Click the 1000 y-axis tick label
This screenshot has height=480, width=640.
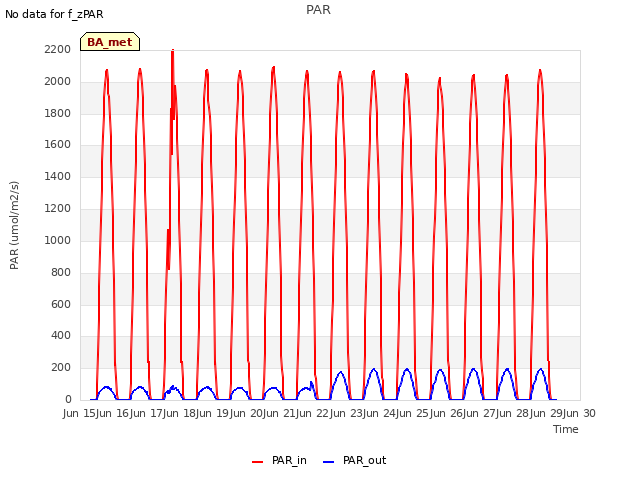click(58, 240)
